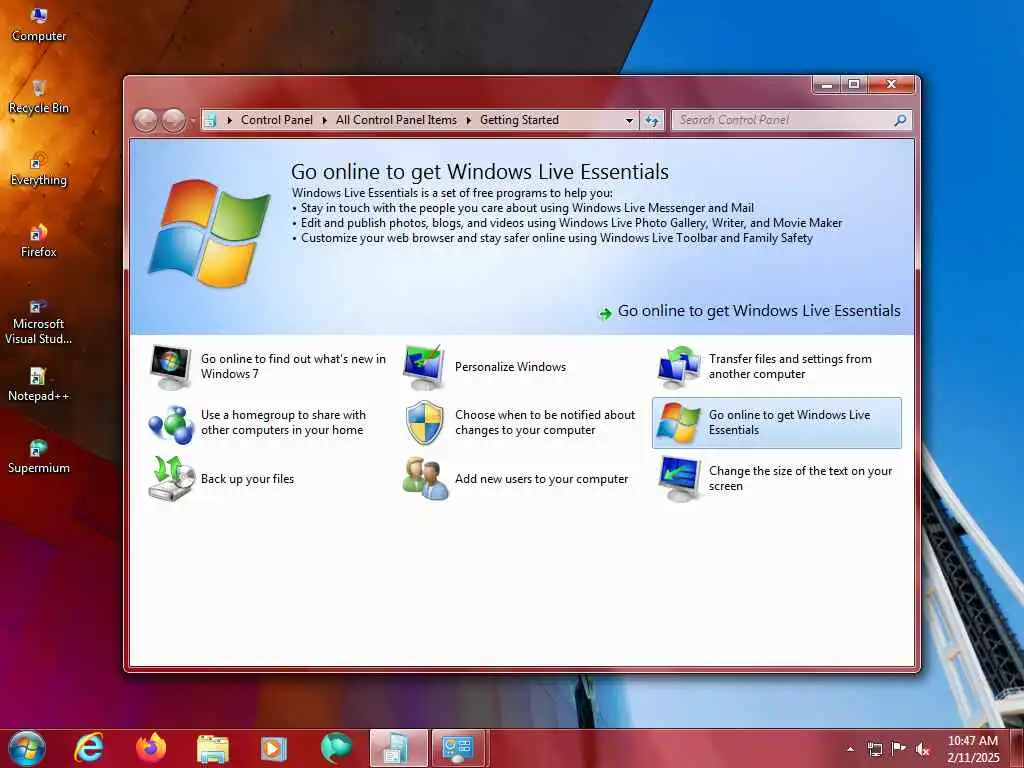Screen dimensions: 1024x768
Task: Maximize the Getting Started window
Action: pyautogui.click(x=854, y=84)
